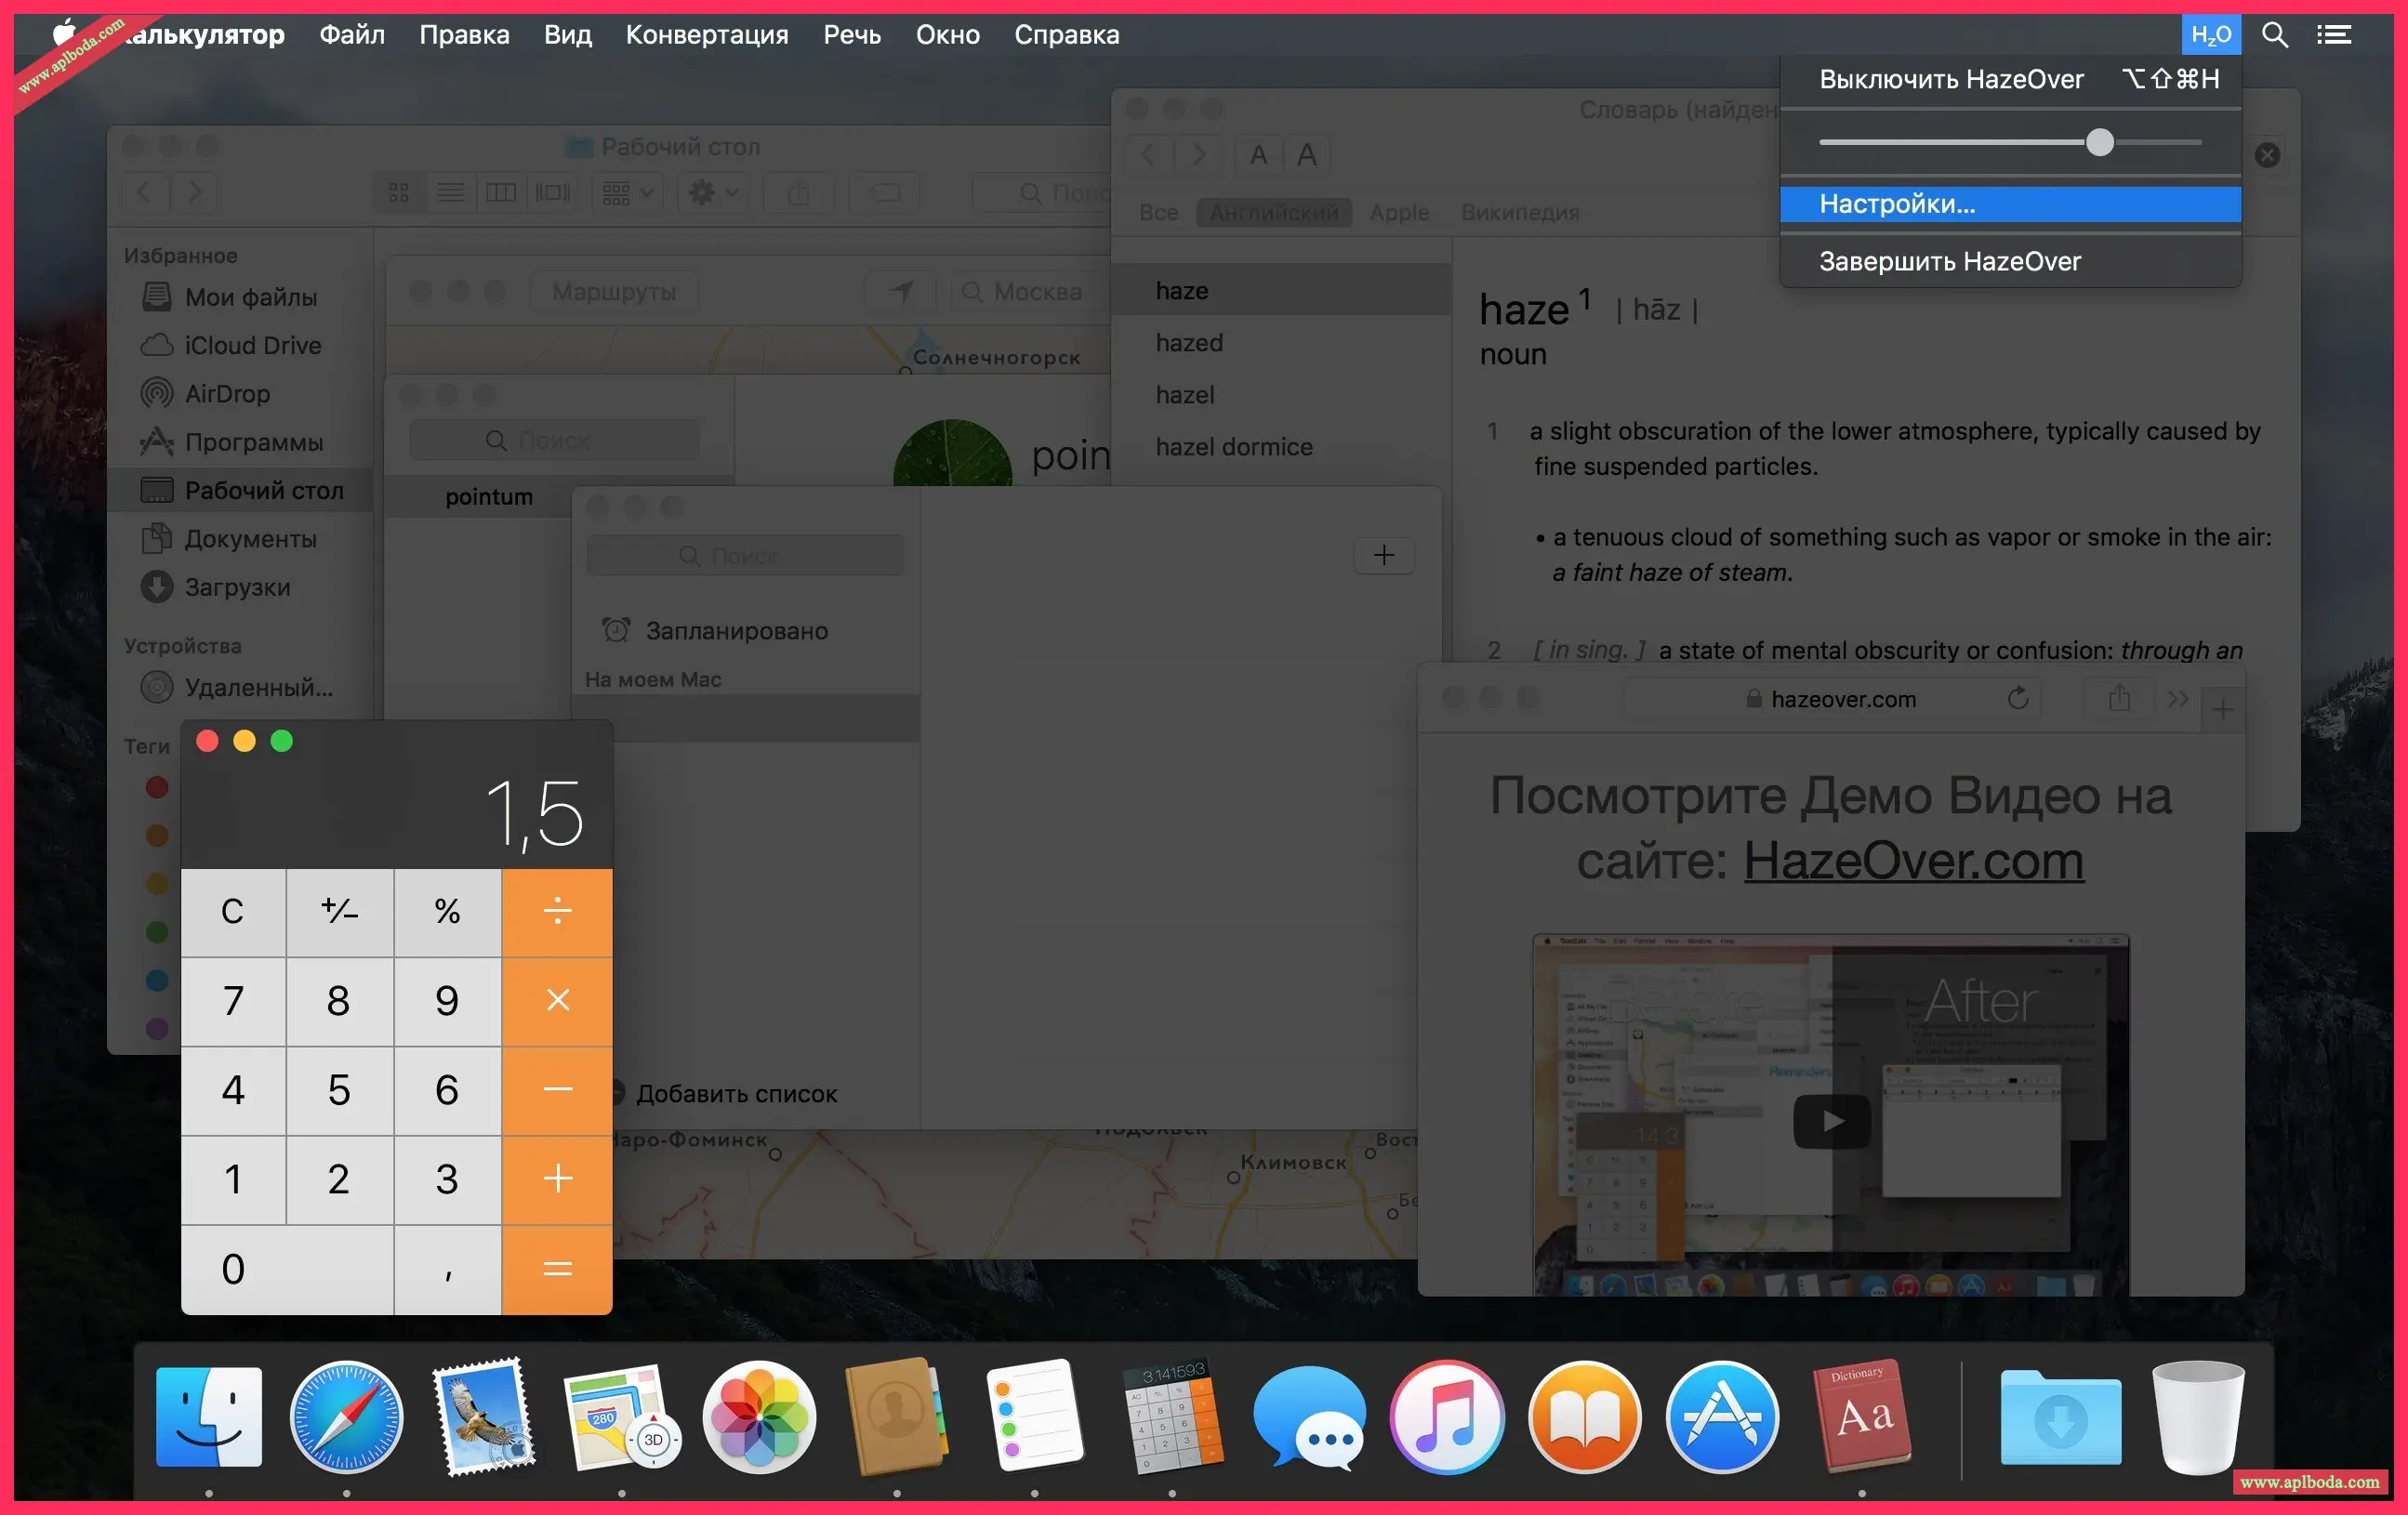Open Загрузки in Finder sidebar
This screenshot has width=2408, height=1515.
[240, 587]
